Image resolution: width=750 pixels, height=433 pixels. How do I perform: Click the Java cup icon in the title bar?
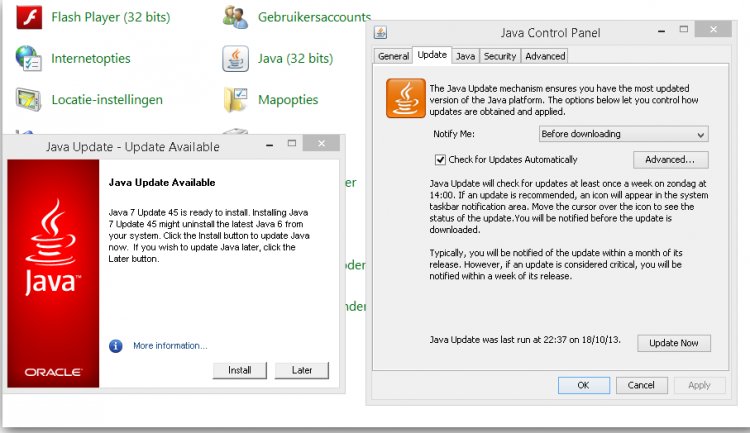pos(381,33)
